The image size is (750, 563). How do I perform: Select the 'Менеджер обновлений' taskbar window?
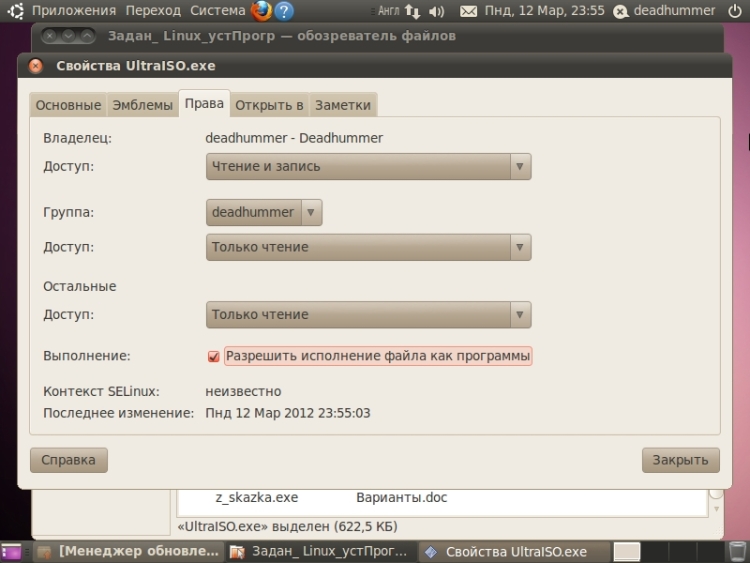pyautogui.click(x=128, y=551)
